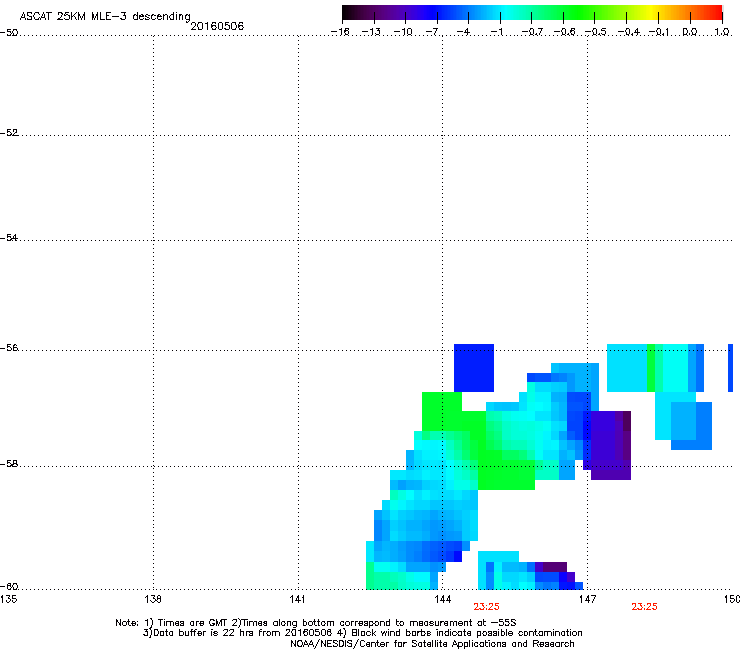This screenshot has width=740, height=650.
Task: Click the colorbar tick label -1
Action: (x=496, y=32)
